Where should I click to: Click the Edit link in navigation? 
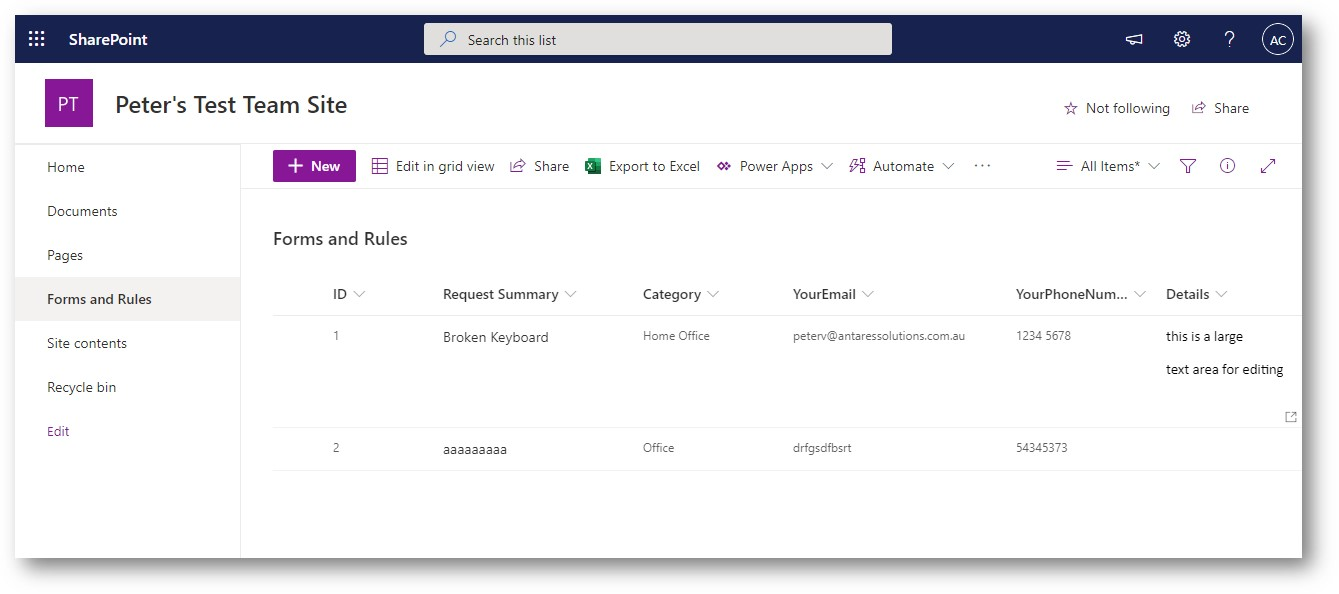pos(58,431)
